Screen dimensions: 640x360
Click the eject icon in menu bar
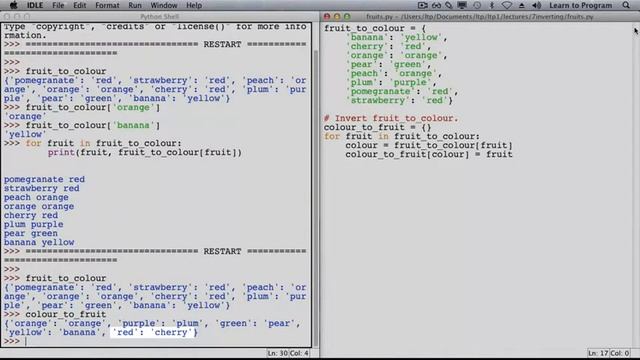pos(522,5)
